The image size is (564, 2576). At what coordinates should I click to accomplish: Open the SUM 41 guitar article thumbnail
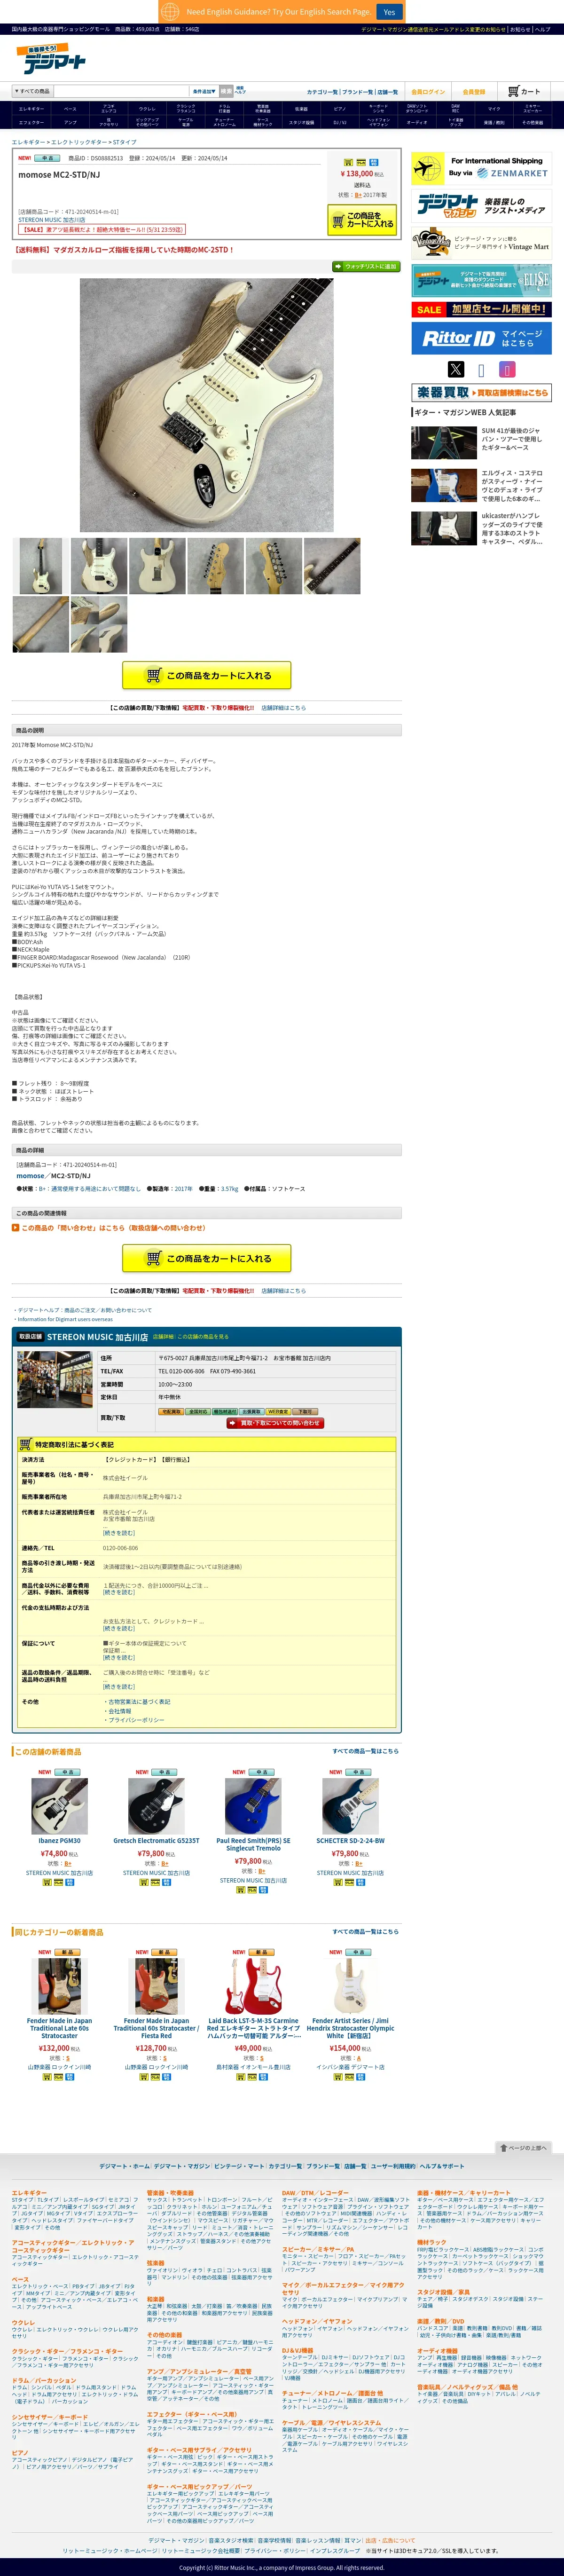(x=443, y=443)
